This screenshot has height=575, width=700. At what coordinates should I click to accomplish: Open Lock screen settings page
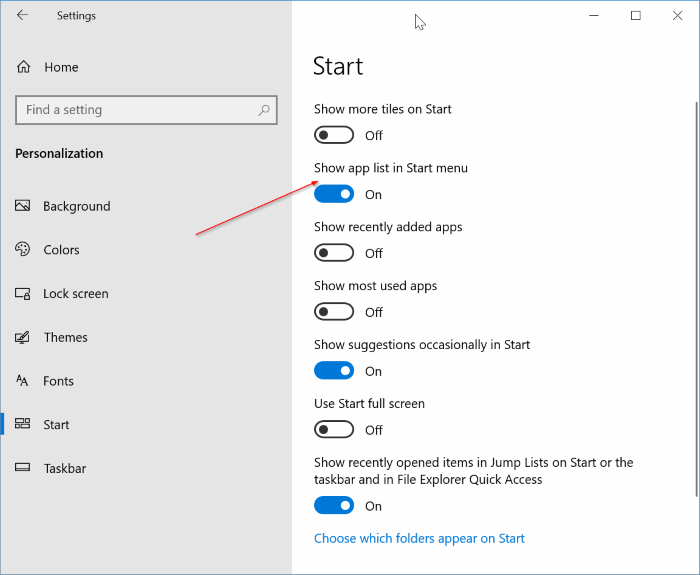click(76, 294)
